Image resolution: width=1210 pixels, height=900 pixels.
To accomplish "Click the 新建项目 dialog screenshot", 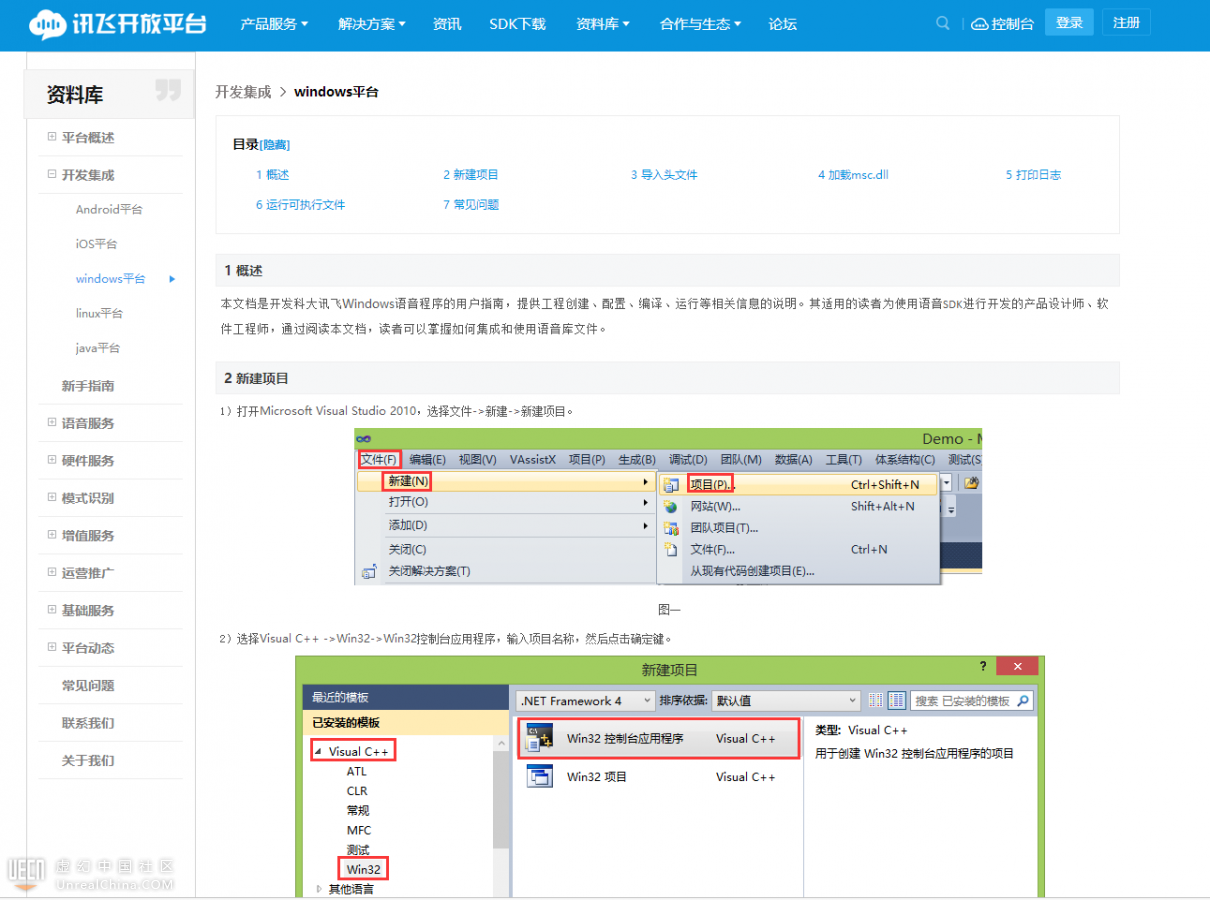I will [670, 776].
